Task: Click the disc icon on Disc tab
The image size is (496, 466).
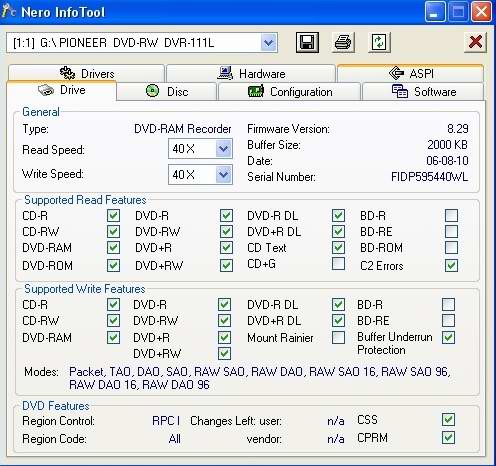Action: 152,91
